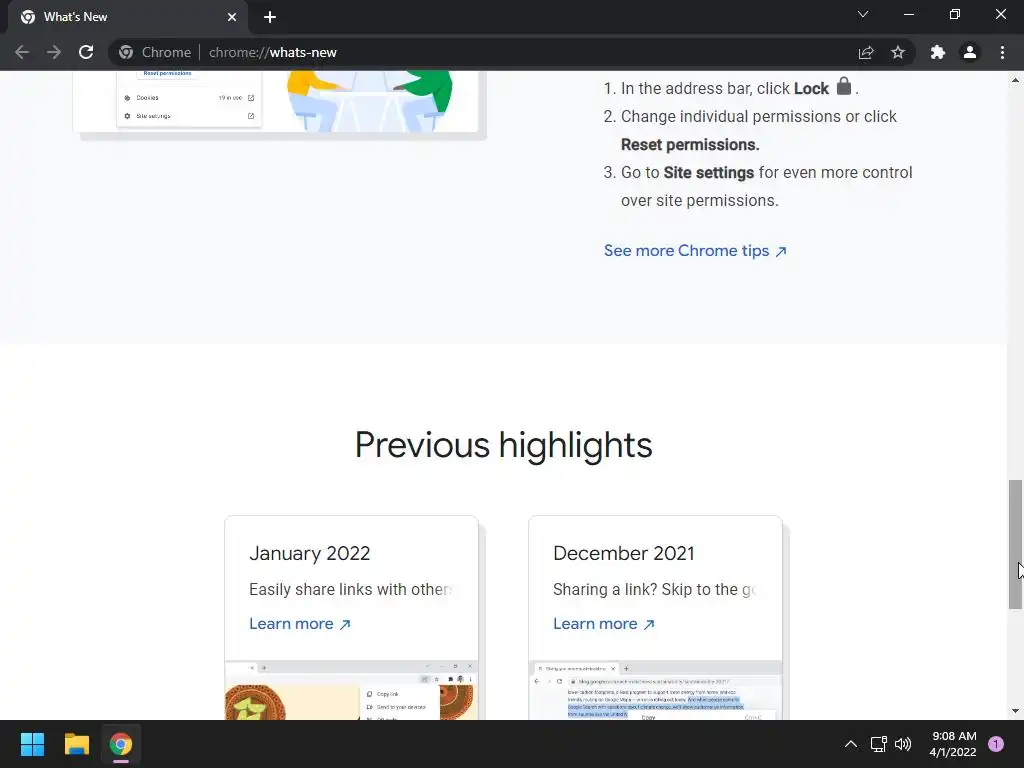Open the volume speaker tray icon
This screenshot has width=1024, height=768.
903,744
